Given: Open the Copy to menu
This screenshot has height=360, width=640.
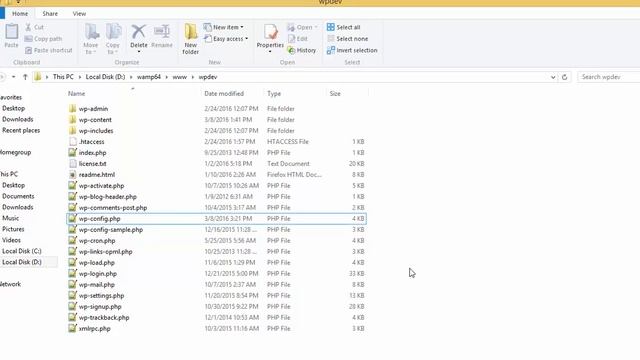Looking at the screenshot, I should 113,39.
